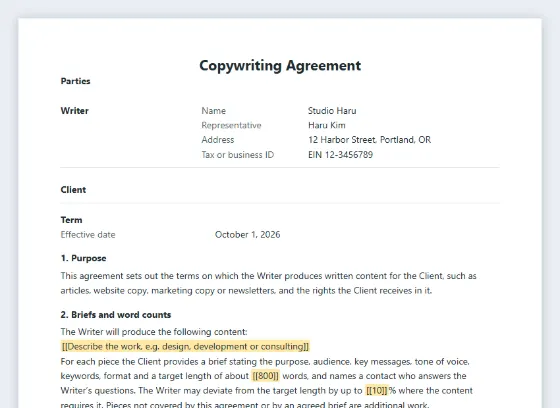Click the Address field label
Image resolution: width=560 pixels, height=408 pixels.
point(218,140)
